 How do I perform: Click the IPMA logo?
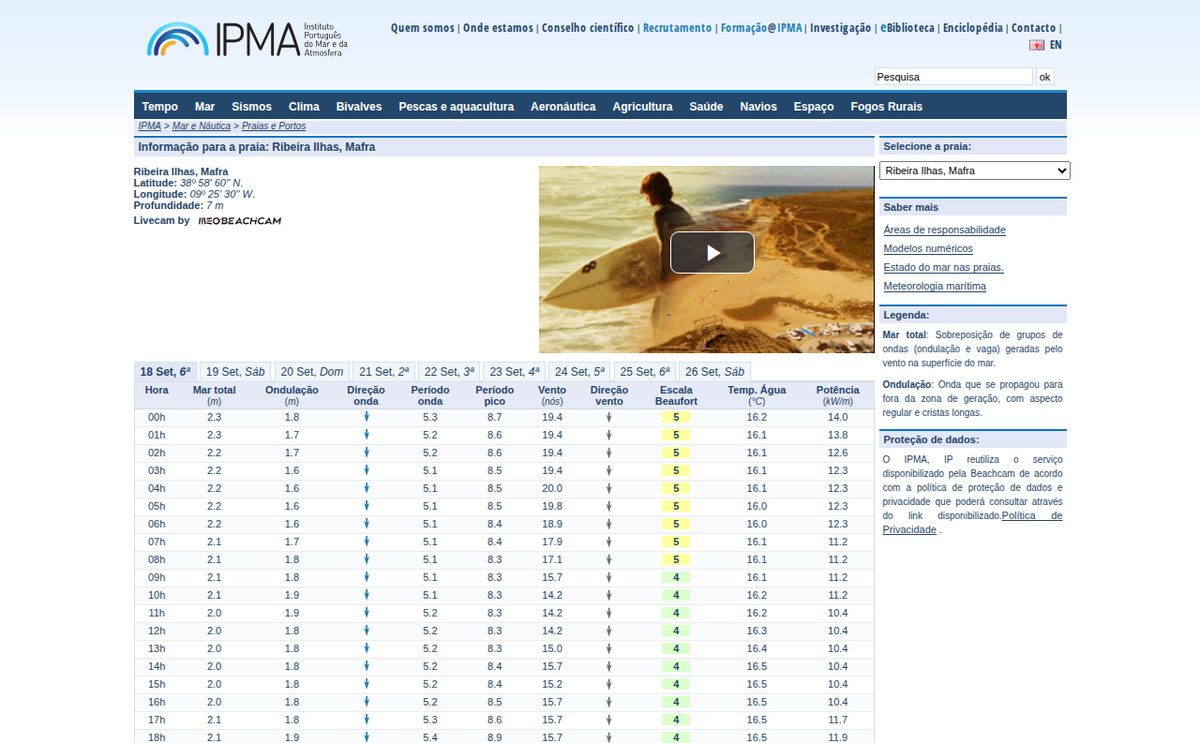[x=247, y=39]
